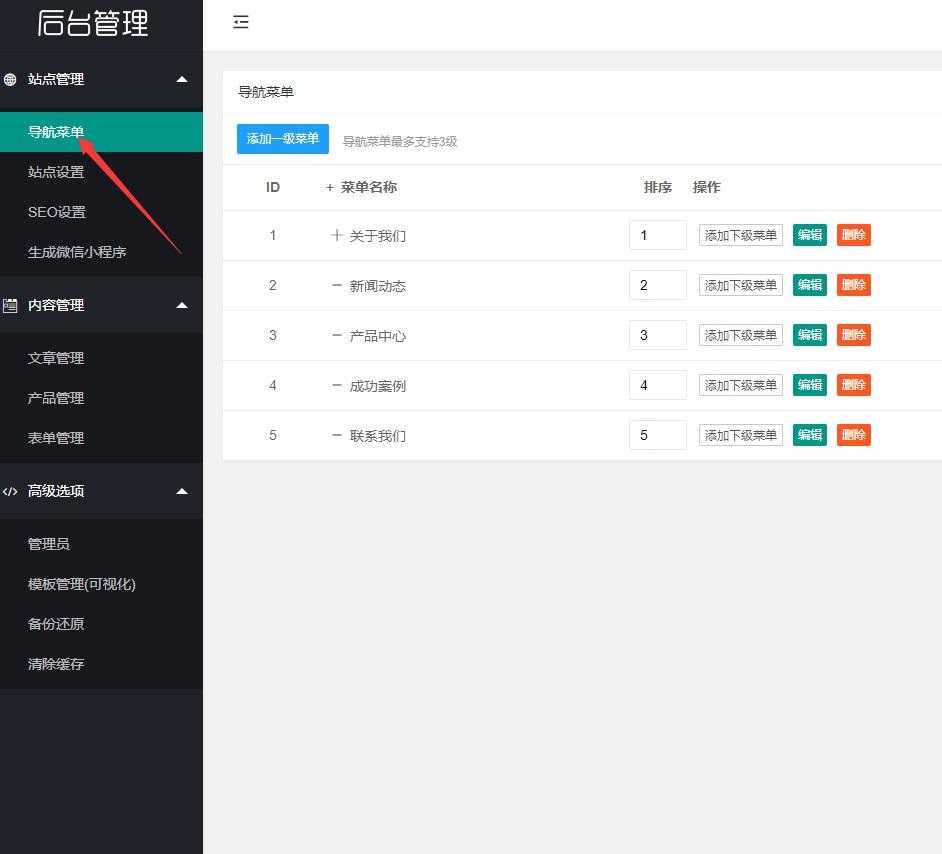Toggle the sidebar collapse icon

click(240, 22)
